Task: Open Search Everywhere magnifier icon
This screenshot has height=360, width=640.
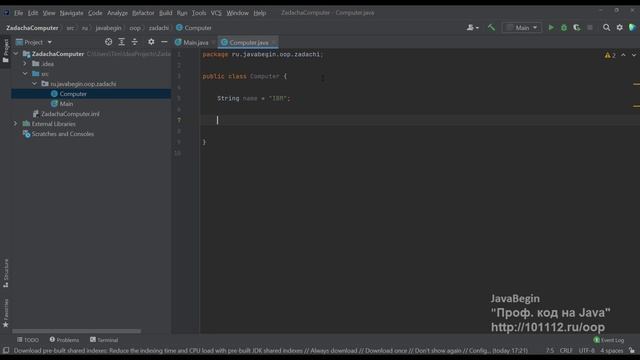Action: pos(607,28)
